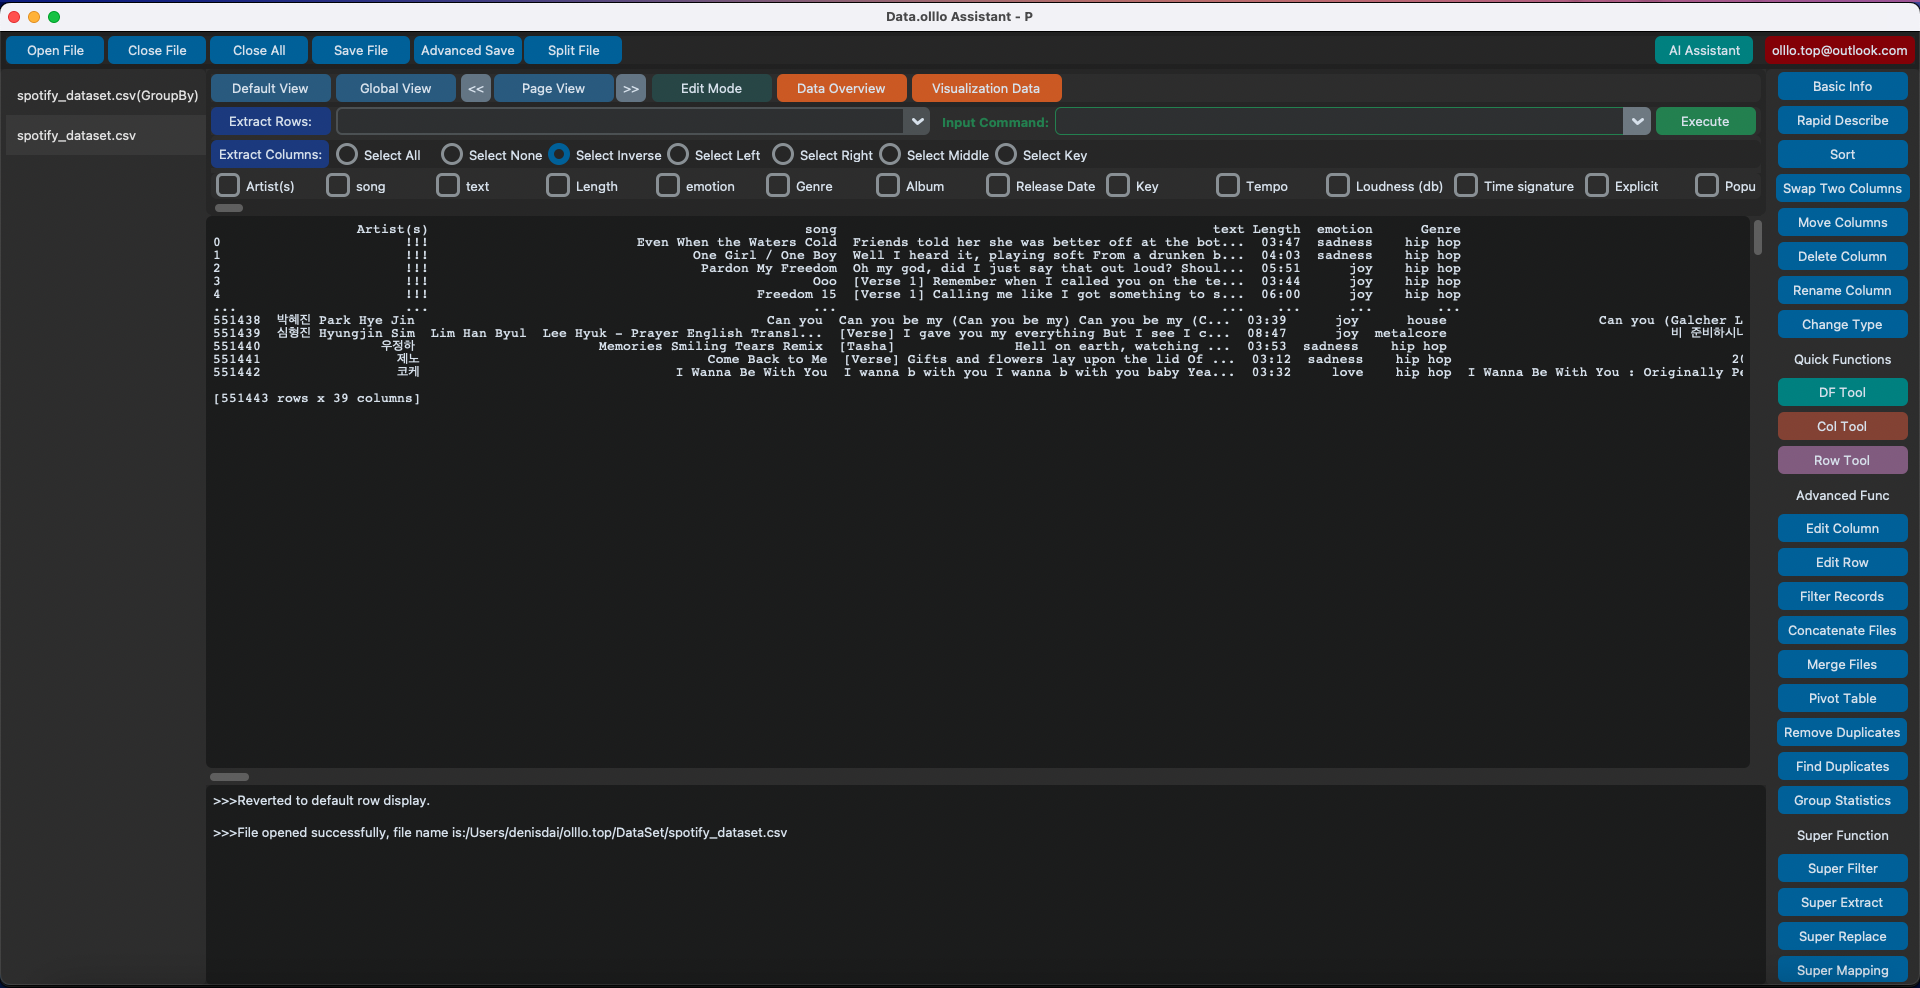
Task: Click Remove Duplicates
Action: click(1842, 731)
